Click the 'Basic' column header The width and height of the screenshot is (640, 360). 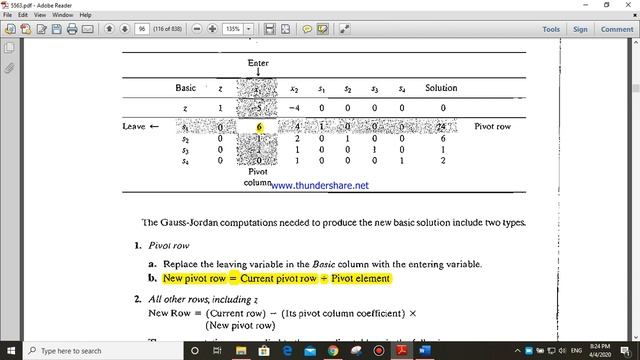[186, 88]
